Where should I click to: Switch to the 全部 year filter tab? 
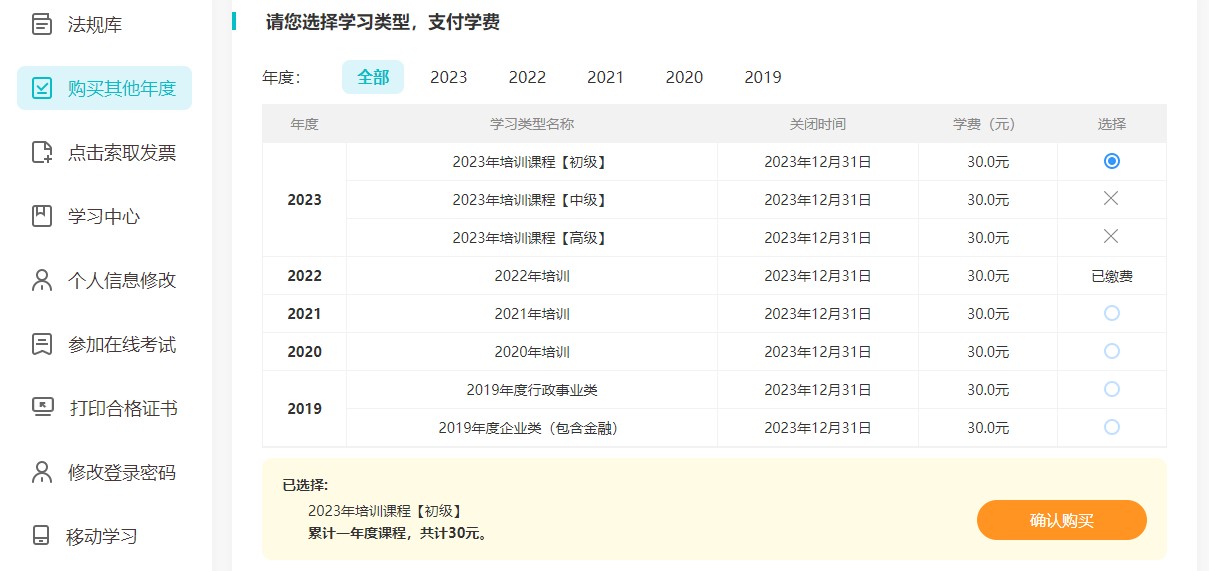point(373,77)
